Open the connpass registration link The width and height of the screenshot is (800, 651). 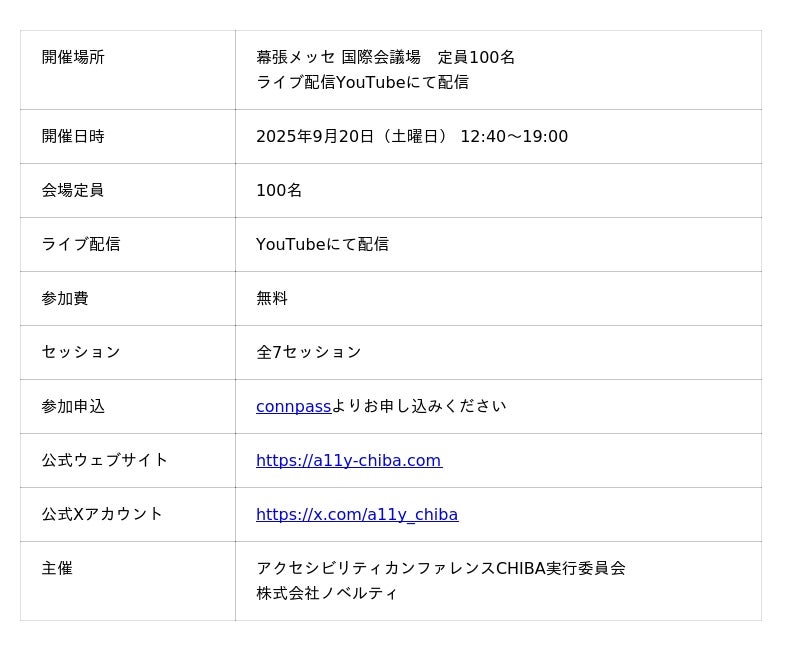[293, 406]
